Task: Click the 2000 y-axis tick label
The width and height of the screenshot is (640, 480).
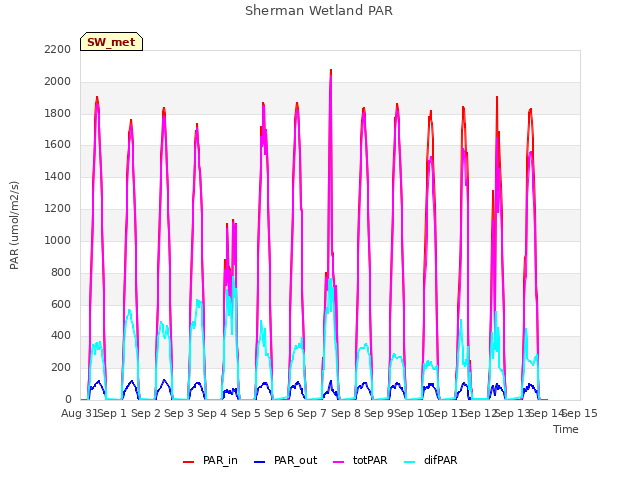Action: tap(58, 82)
